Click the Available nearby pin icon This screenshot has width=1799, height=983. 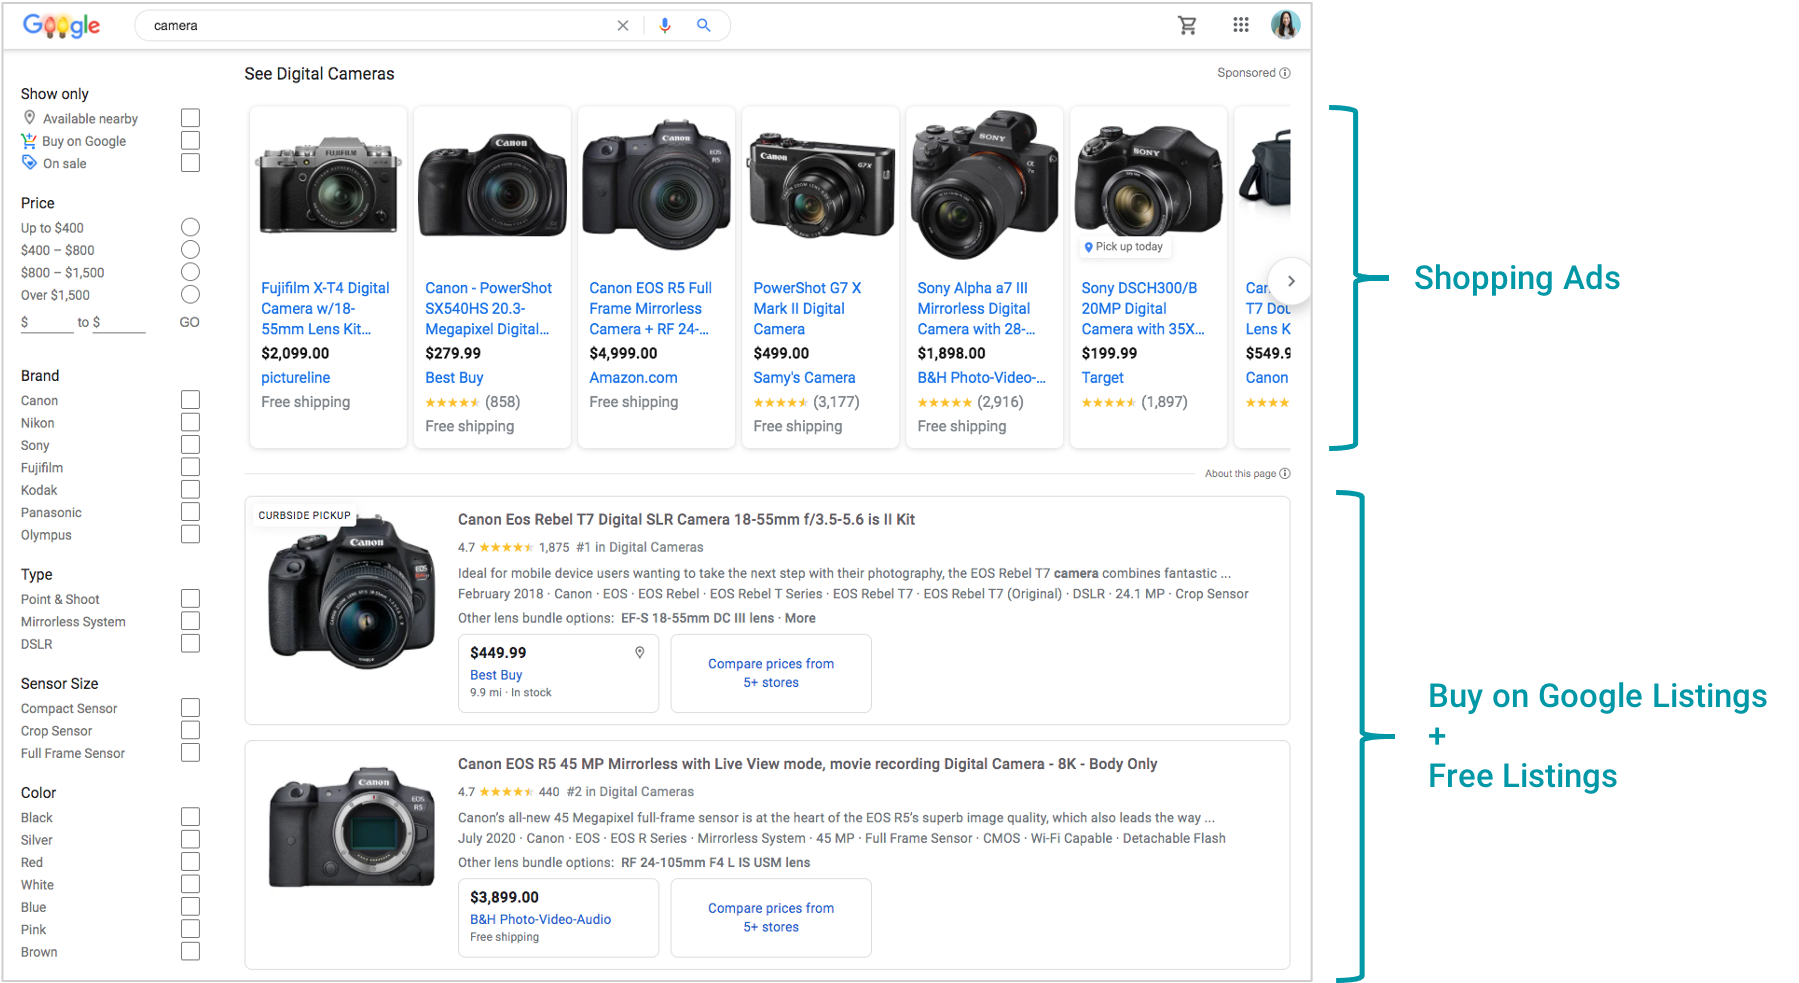coord(30,118)
